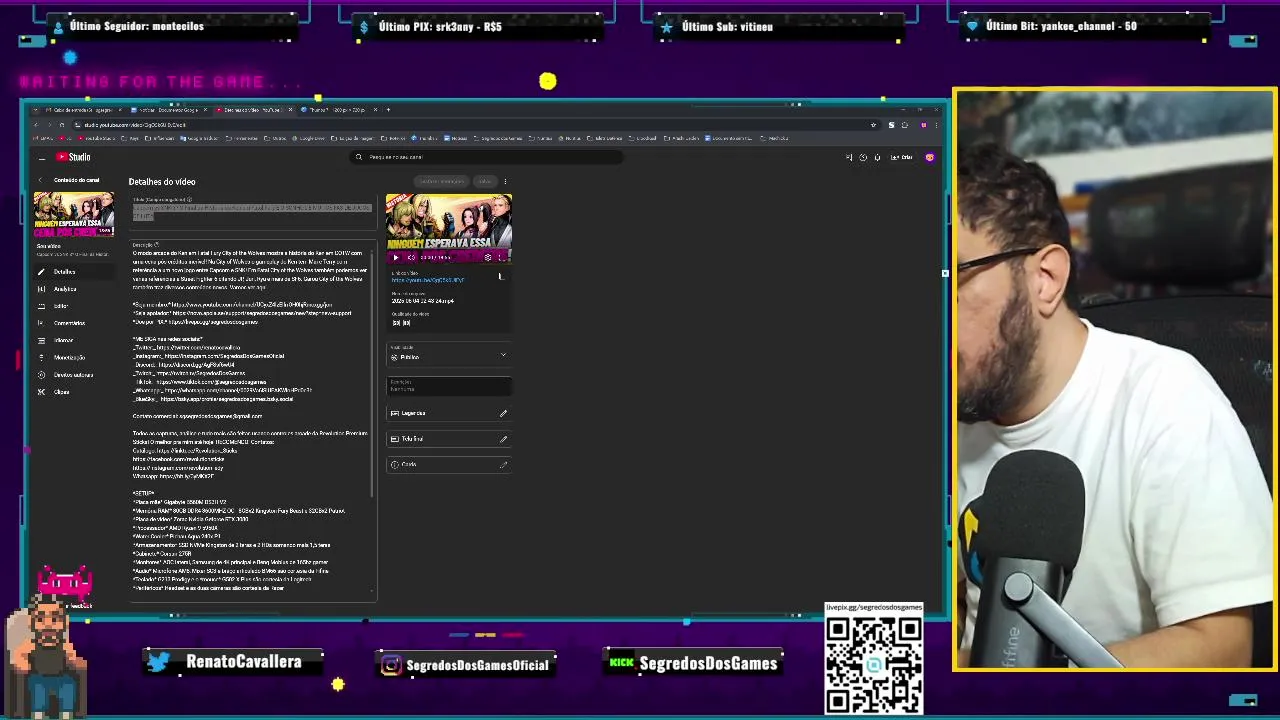Expand the Visibilidade Público dropdown
Viewport: 1280px width, 720px height.
click(x=449, y=353)
